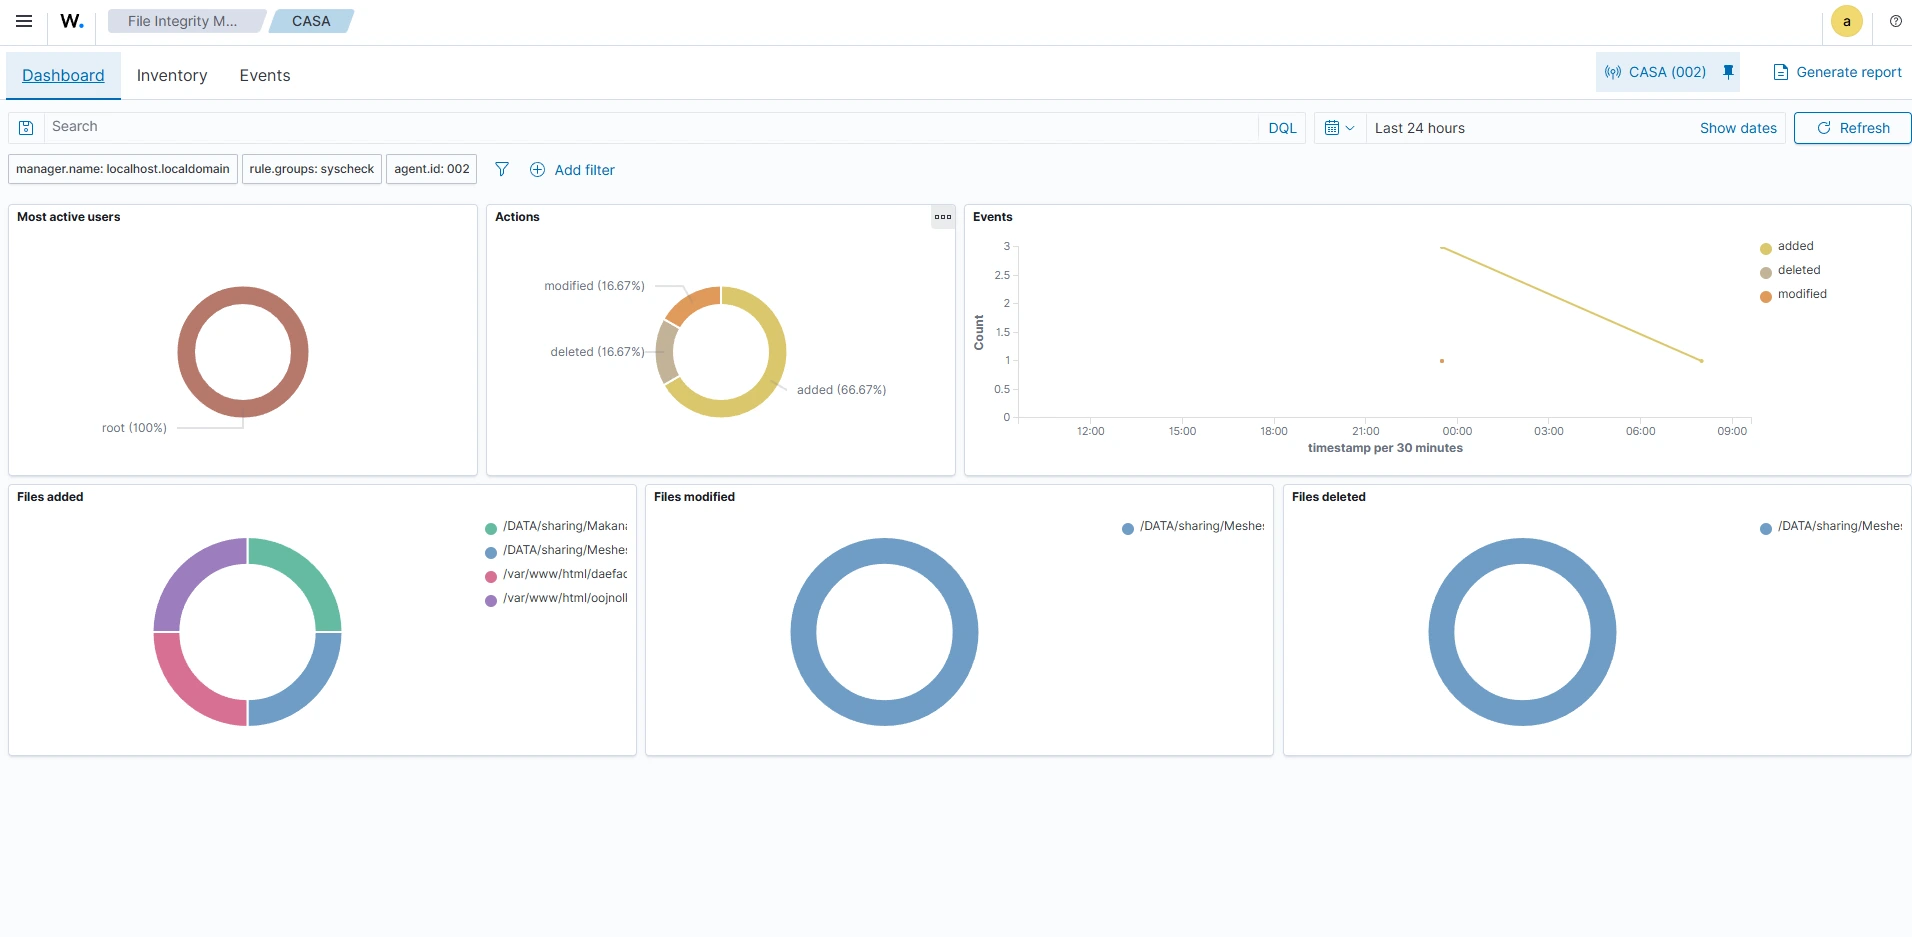Open the rule.groups: syscheck filter options

pyautogui.click(x=312, y=169)
